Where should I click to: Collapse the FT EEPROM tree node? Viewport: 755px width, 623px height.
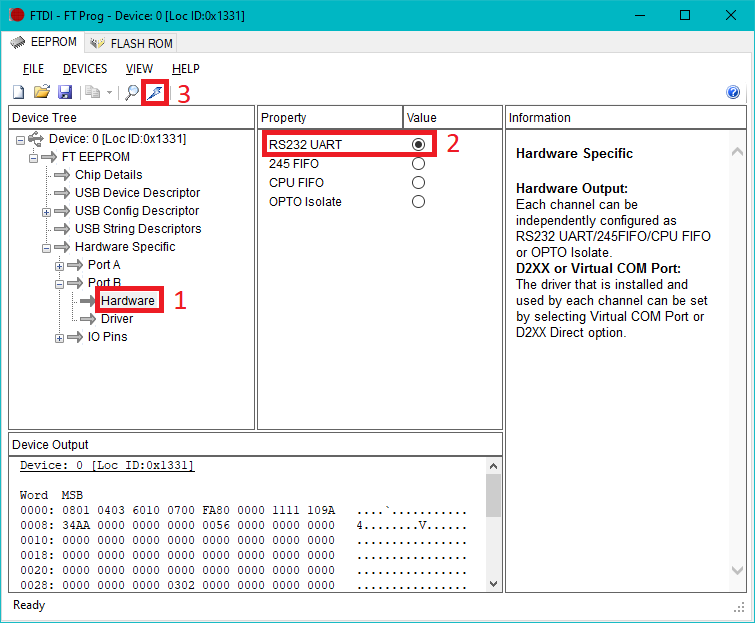point(33,158)
